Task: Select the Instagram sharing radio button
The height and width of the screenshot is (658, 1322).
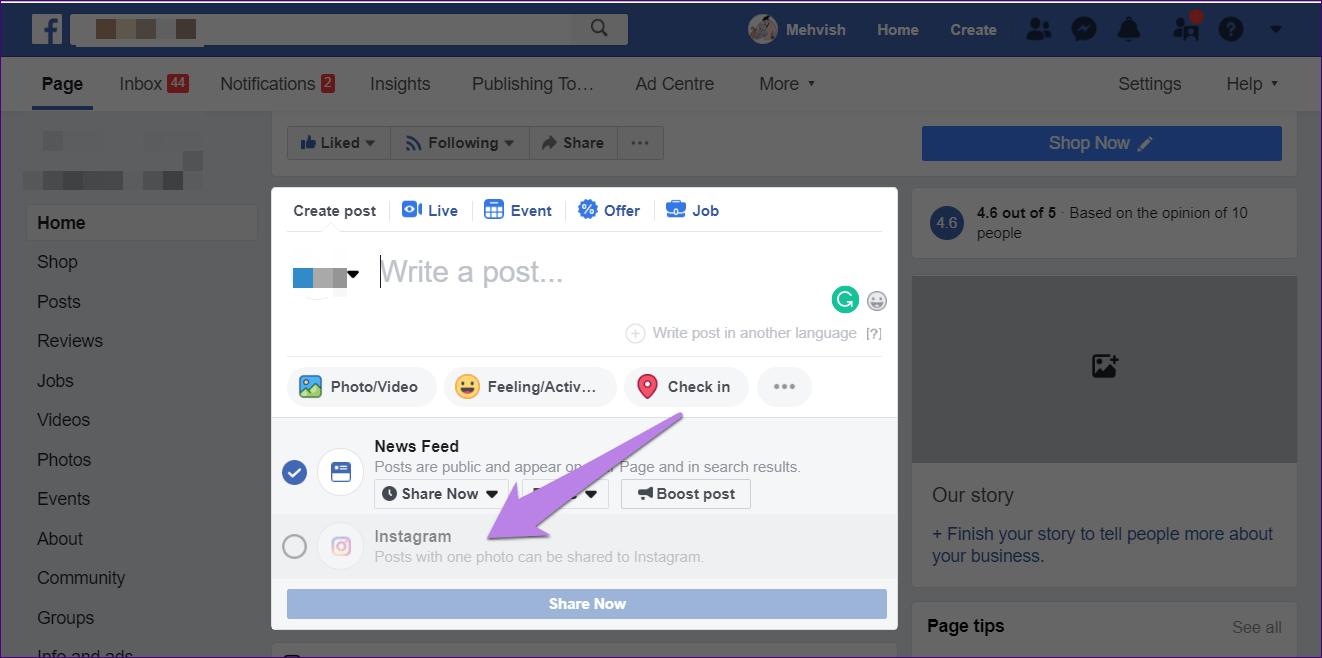Action: point(294,546)
